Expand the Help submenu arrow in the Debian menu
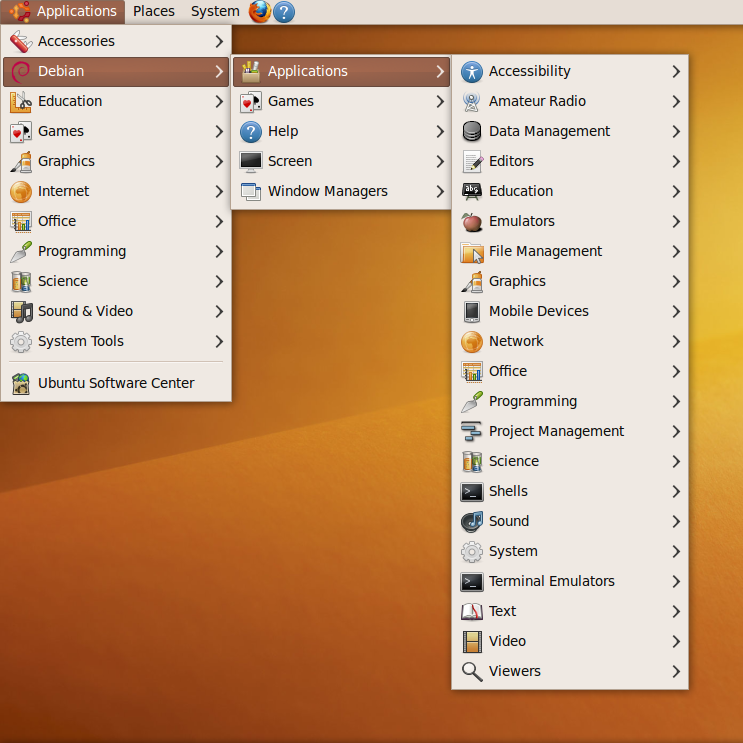The width and height of the screenshot is (743, 743). [440, 131]
